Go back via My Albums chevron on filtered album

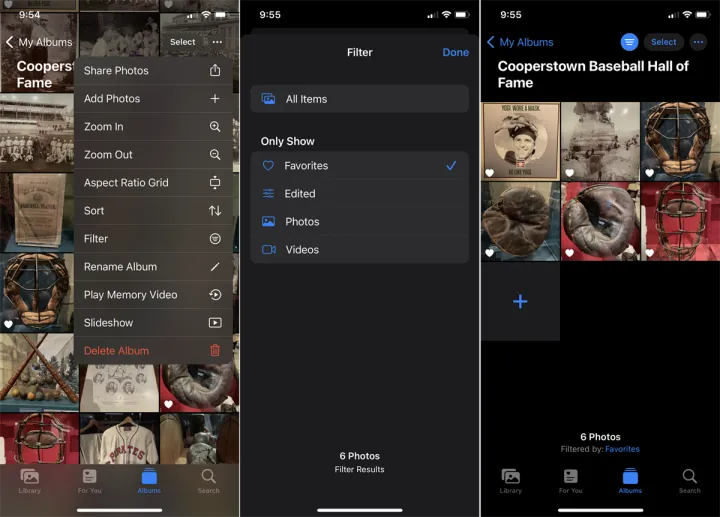pyautogui.click(x=519, y=42)
